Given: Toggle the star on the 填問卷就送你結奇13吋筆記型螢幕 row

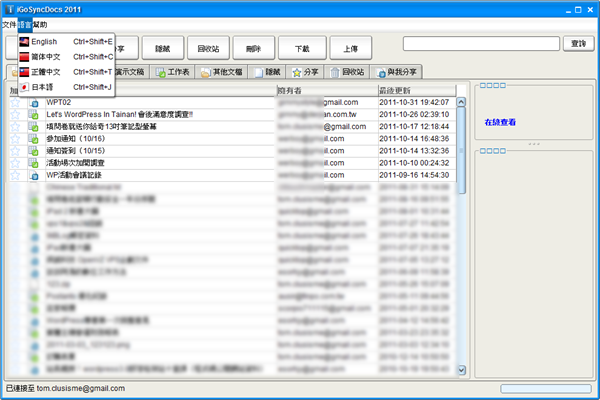Looking at the screenshot, I should [15, 127].
